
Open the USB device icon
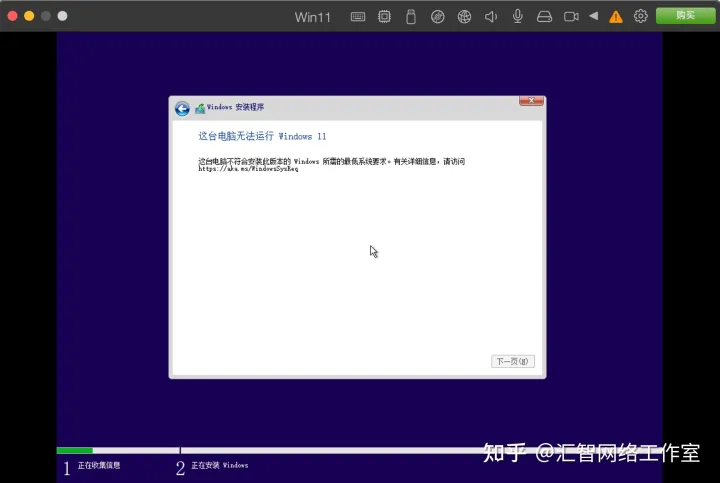point(411,17)
